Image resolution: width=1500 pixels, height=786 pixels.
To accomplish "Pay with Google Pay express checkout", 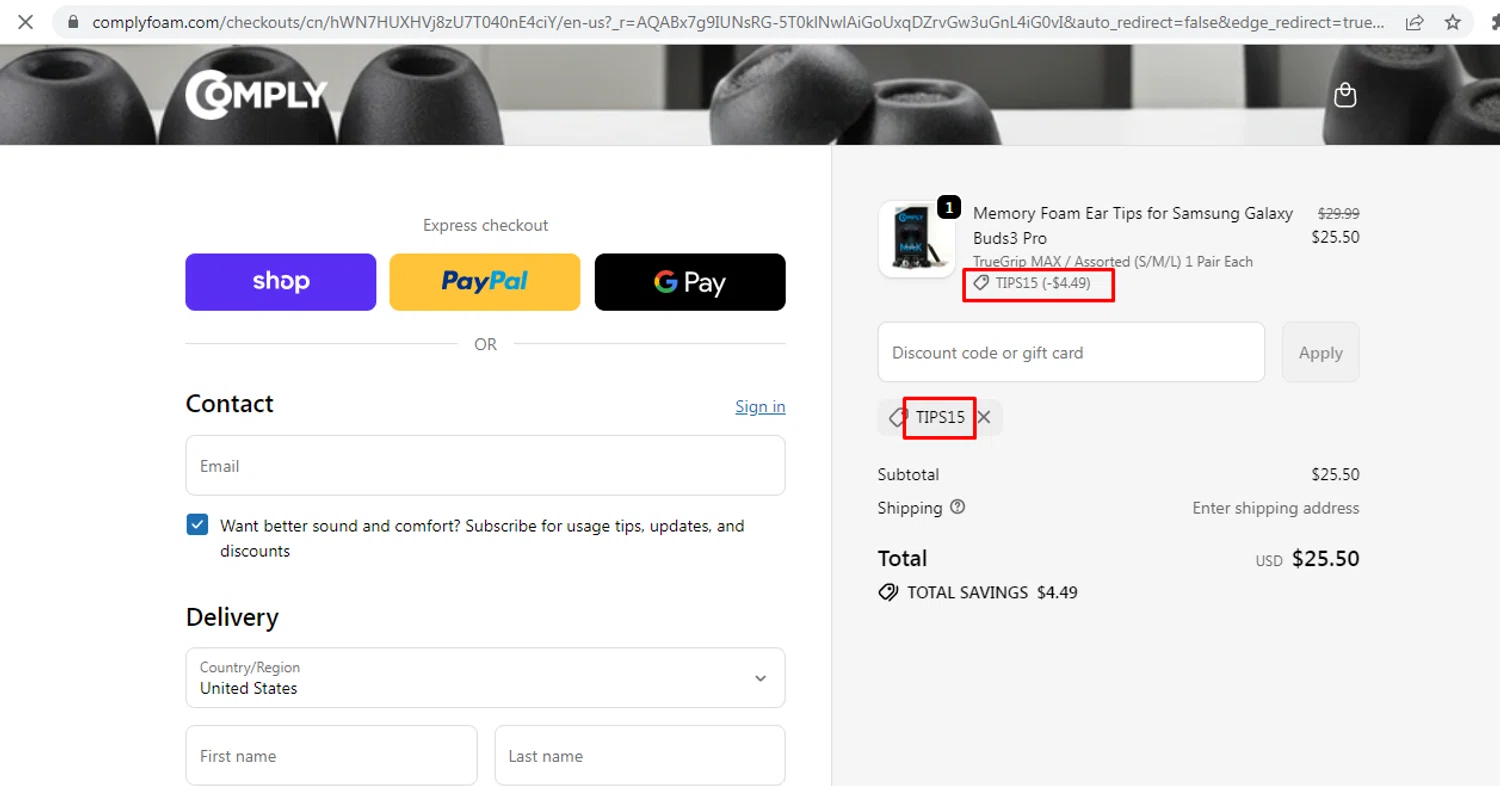I will click(x=690, y=282).
